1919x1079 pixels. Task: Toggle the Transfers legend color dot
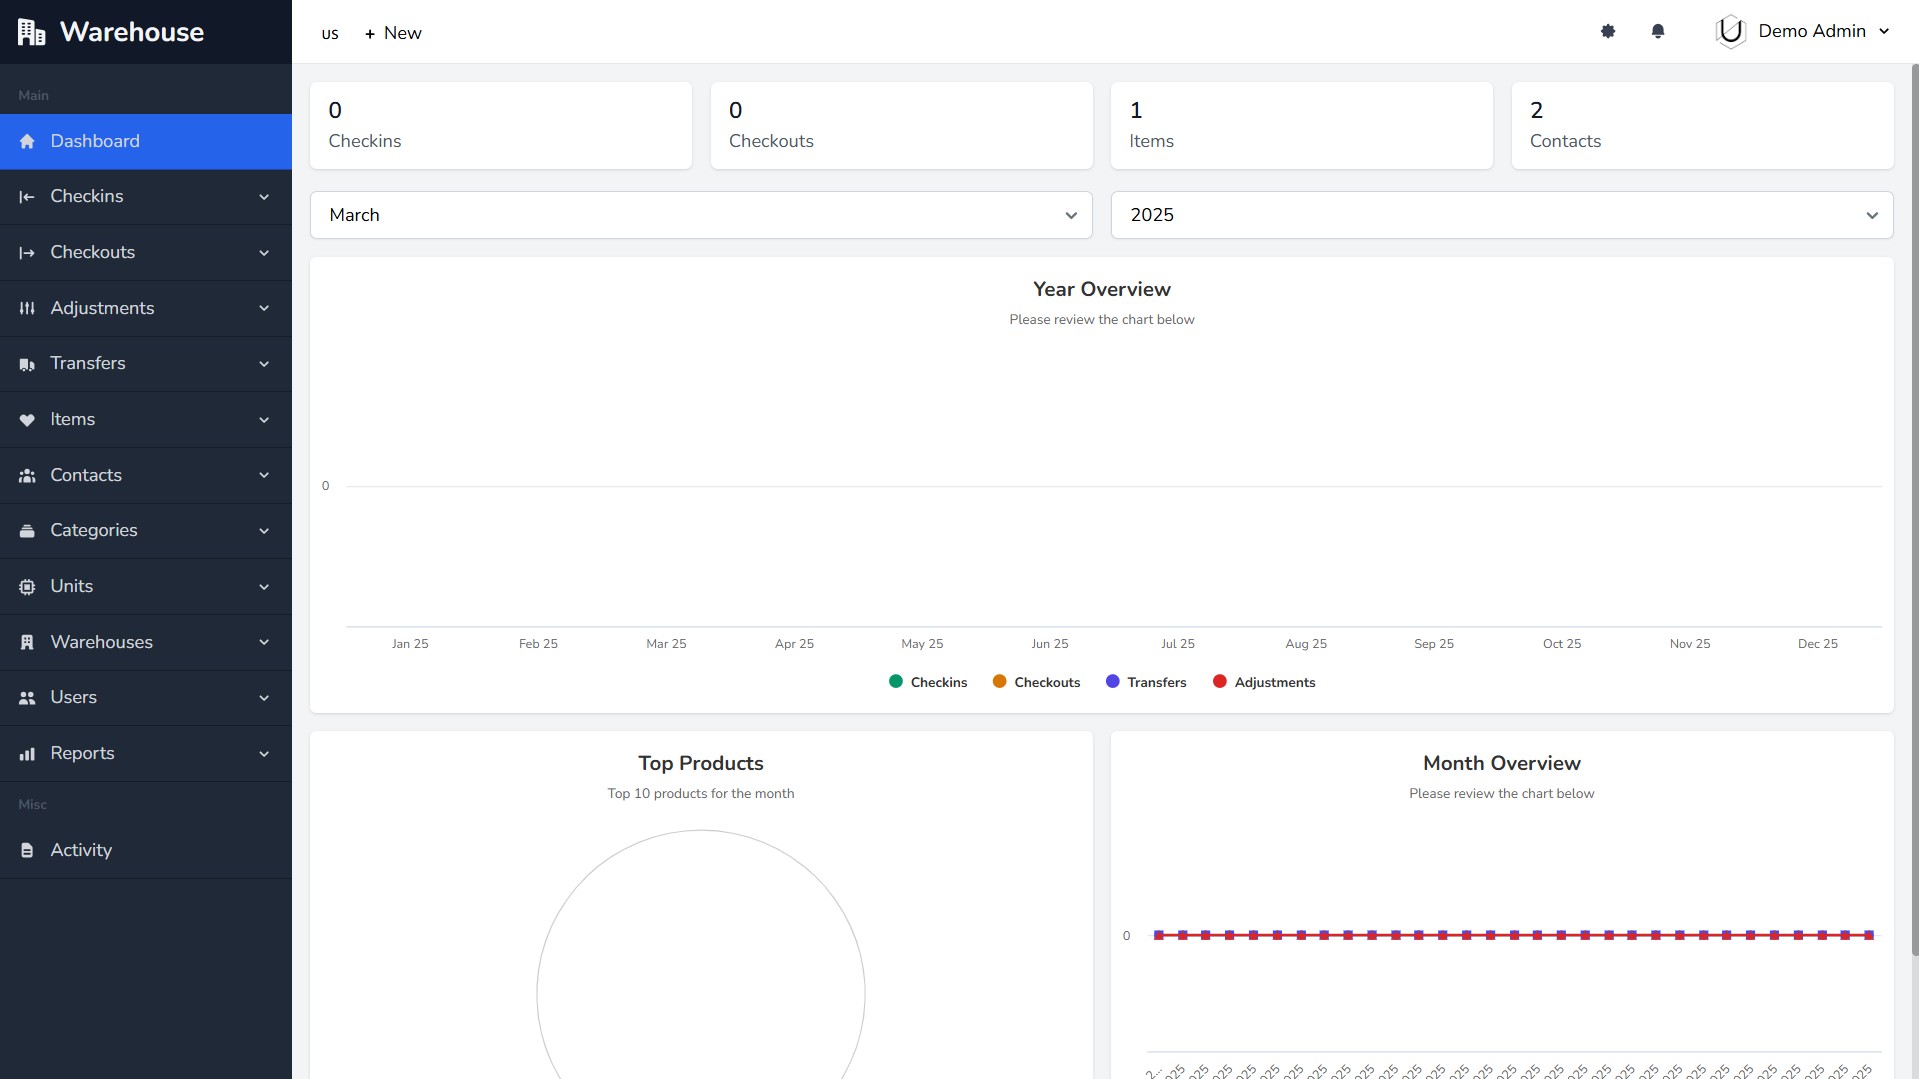(1113, 682)
